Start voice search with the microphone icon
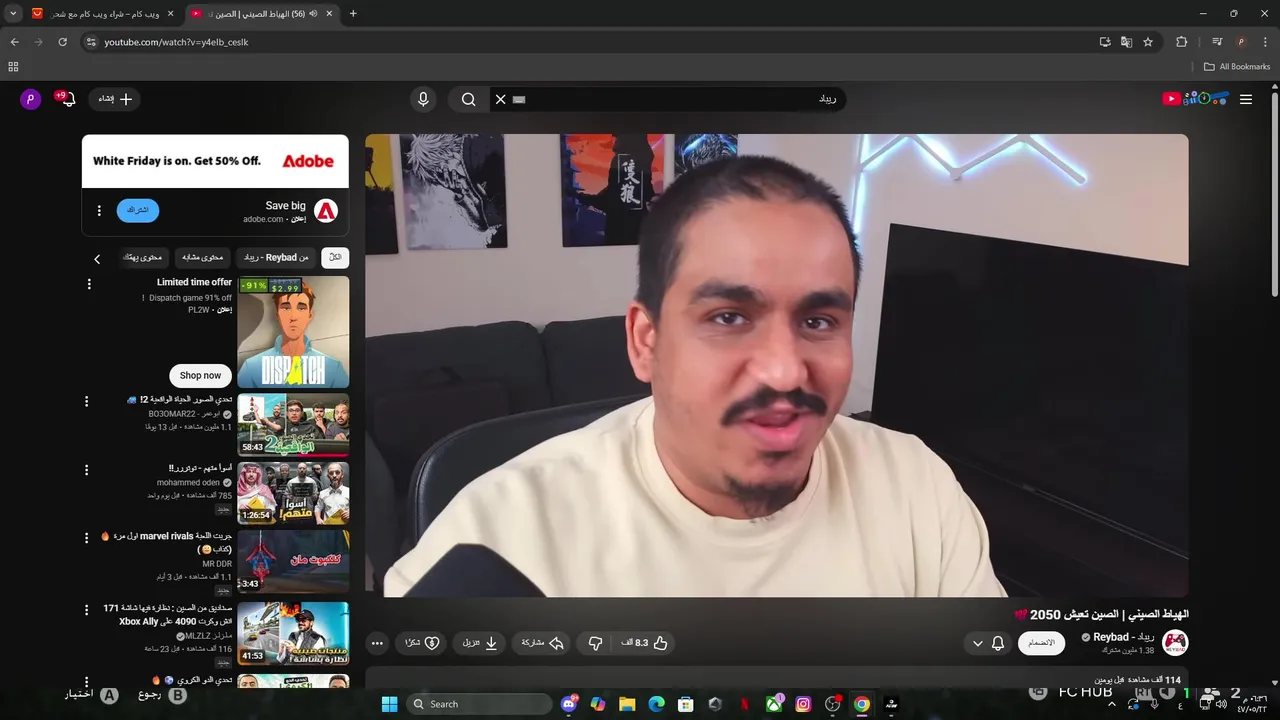 423,99
